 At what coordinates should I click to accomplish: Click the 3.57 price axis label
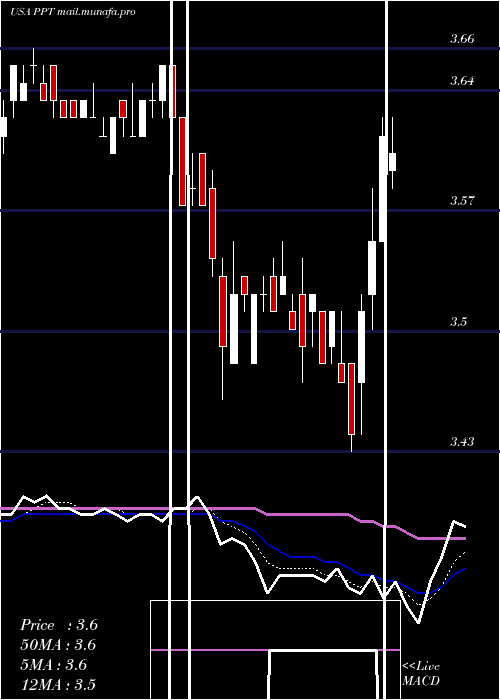462,200
